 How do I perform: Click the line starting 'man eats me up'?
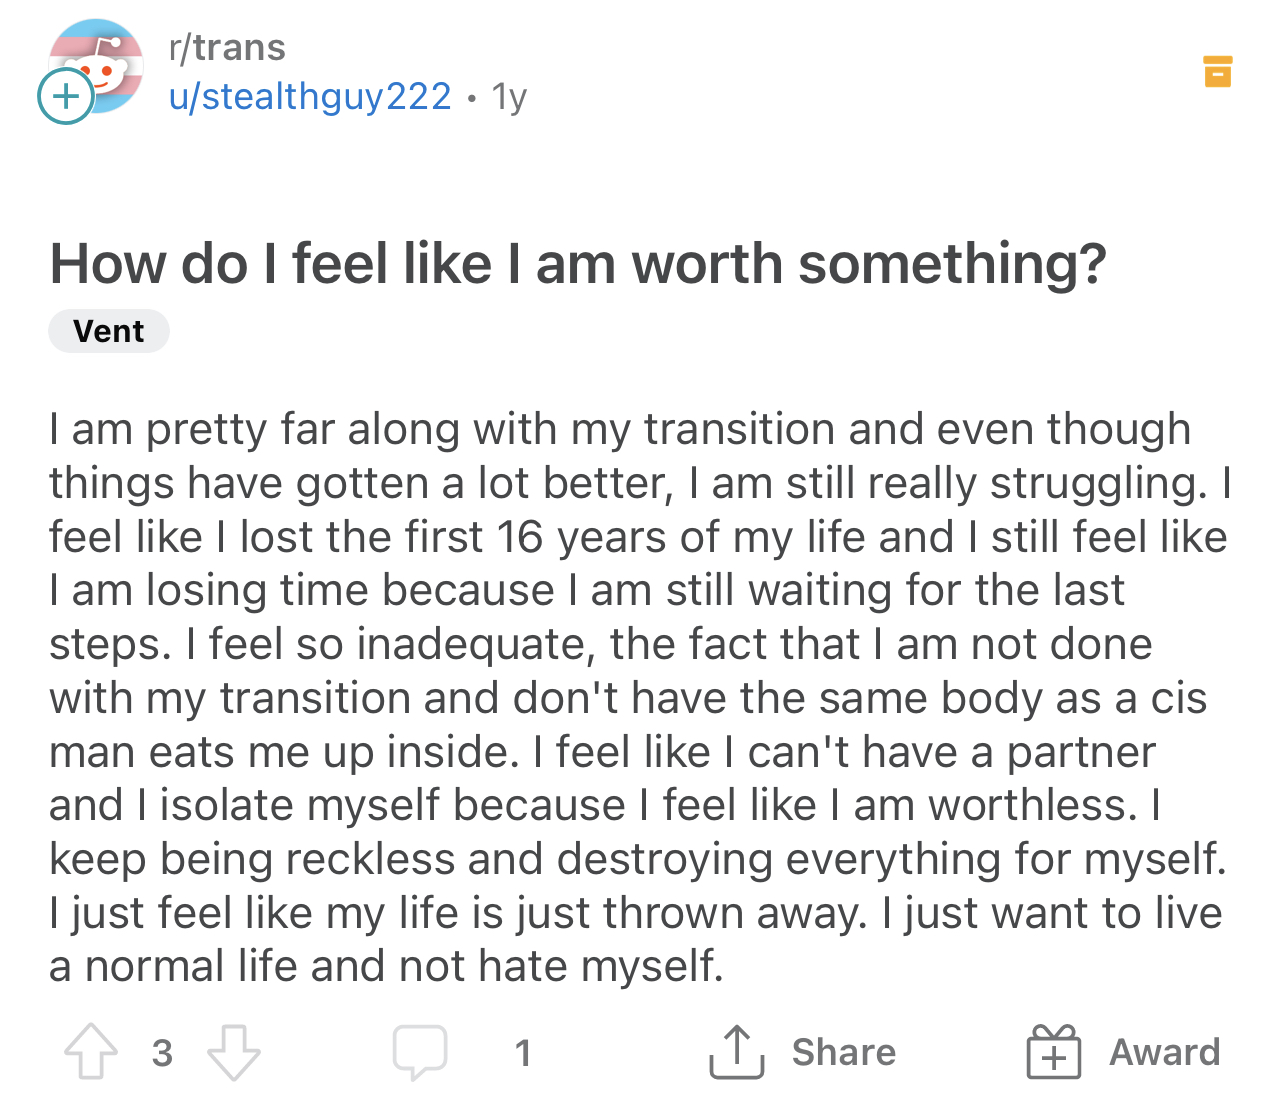click(602, 752)
